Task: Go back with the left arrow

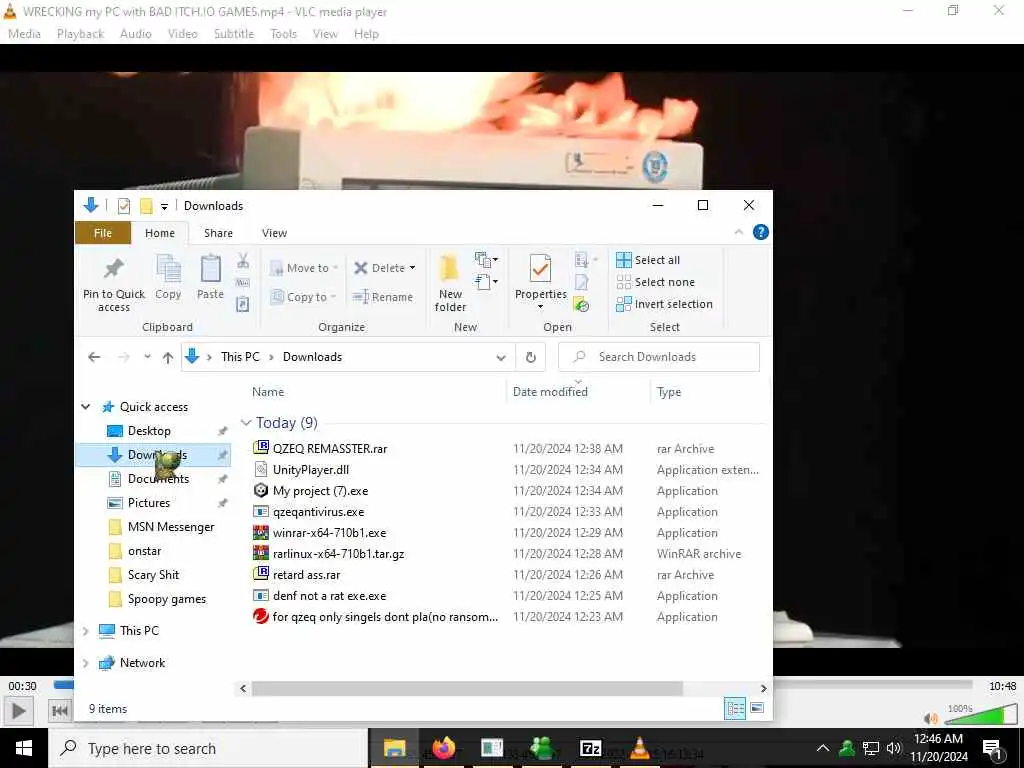Action: 94,357
